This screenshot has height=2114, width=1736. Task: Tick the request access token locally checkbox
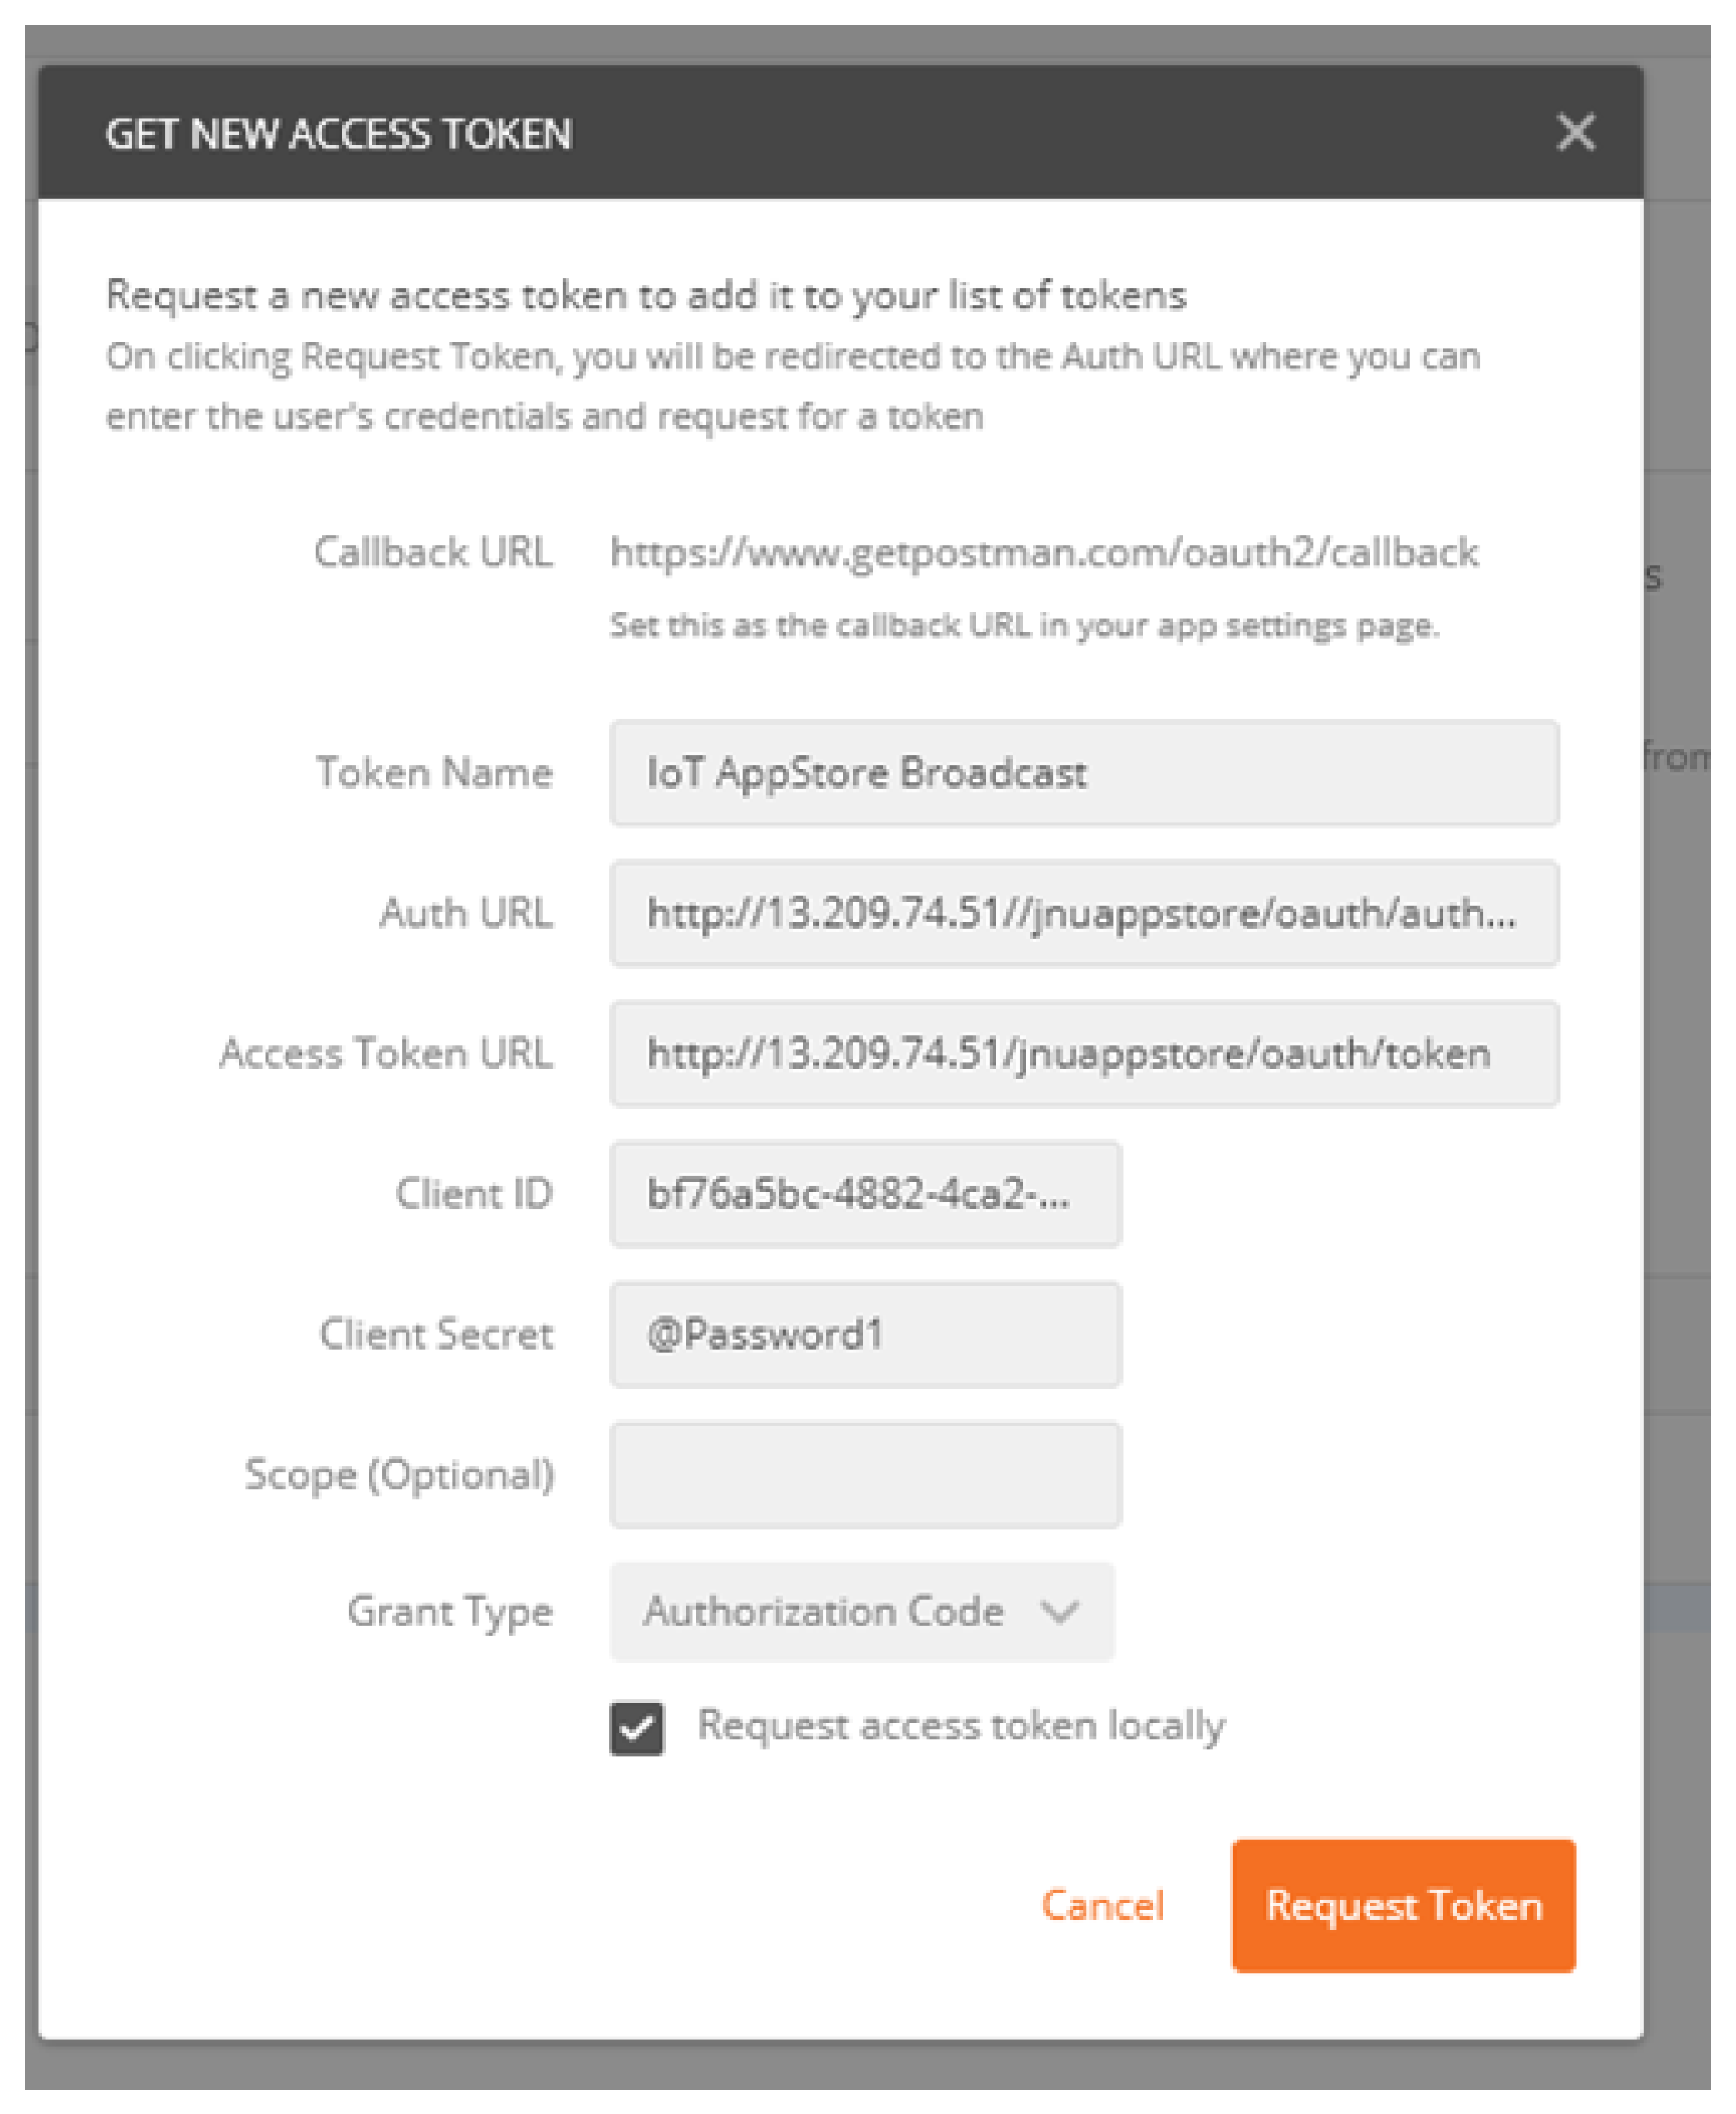[637, 1727]
